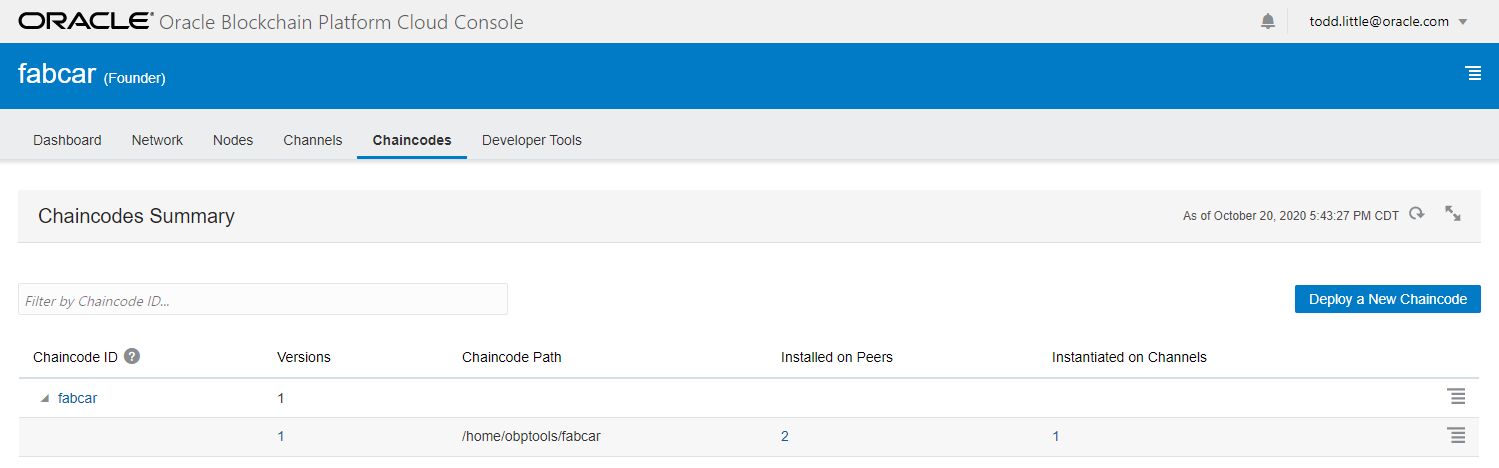Click the Chaincode ID help icon

[132, 357]
